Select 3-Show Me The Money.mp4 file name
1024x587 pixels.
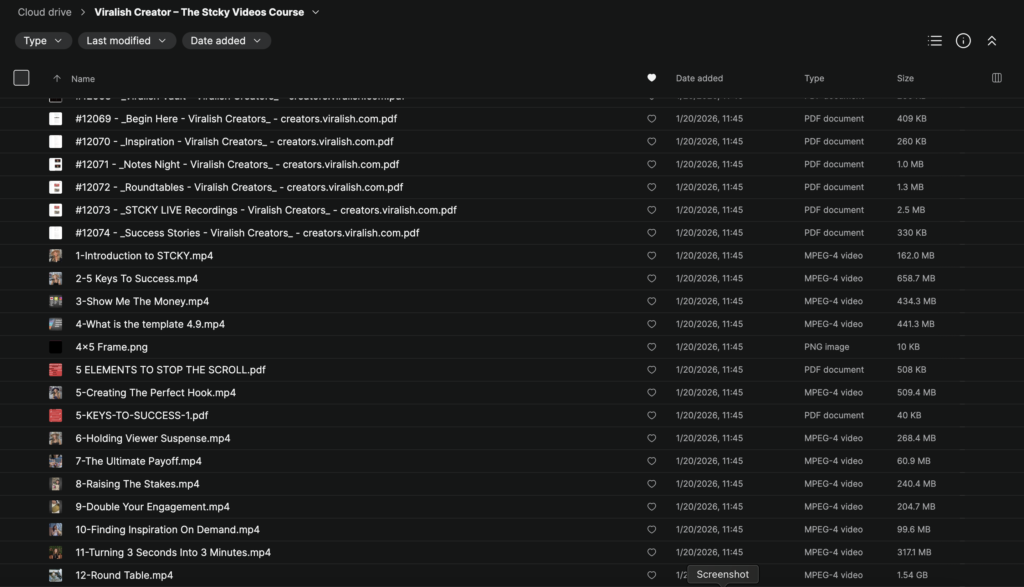pyautogui.click(x=142, y=302)
